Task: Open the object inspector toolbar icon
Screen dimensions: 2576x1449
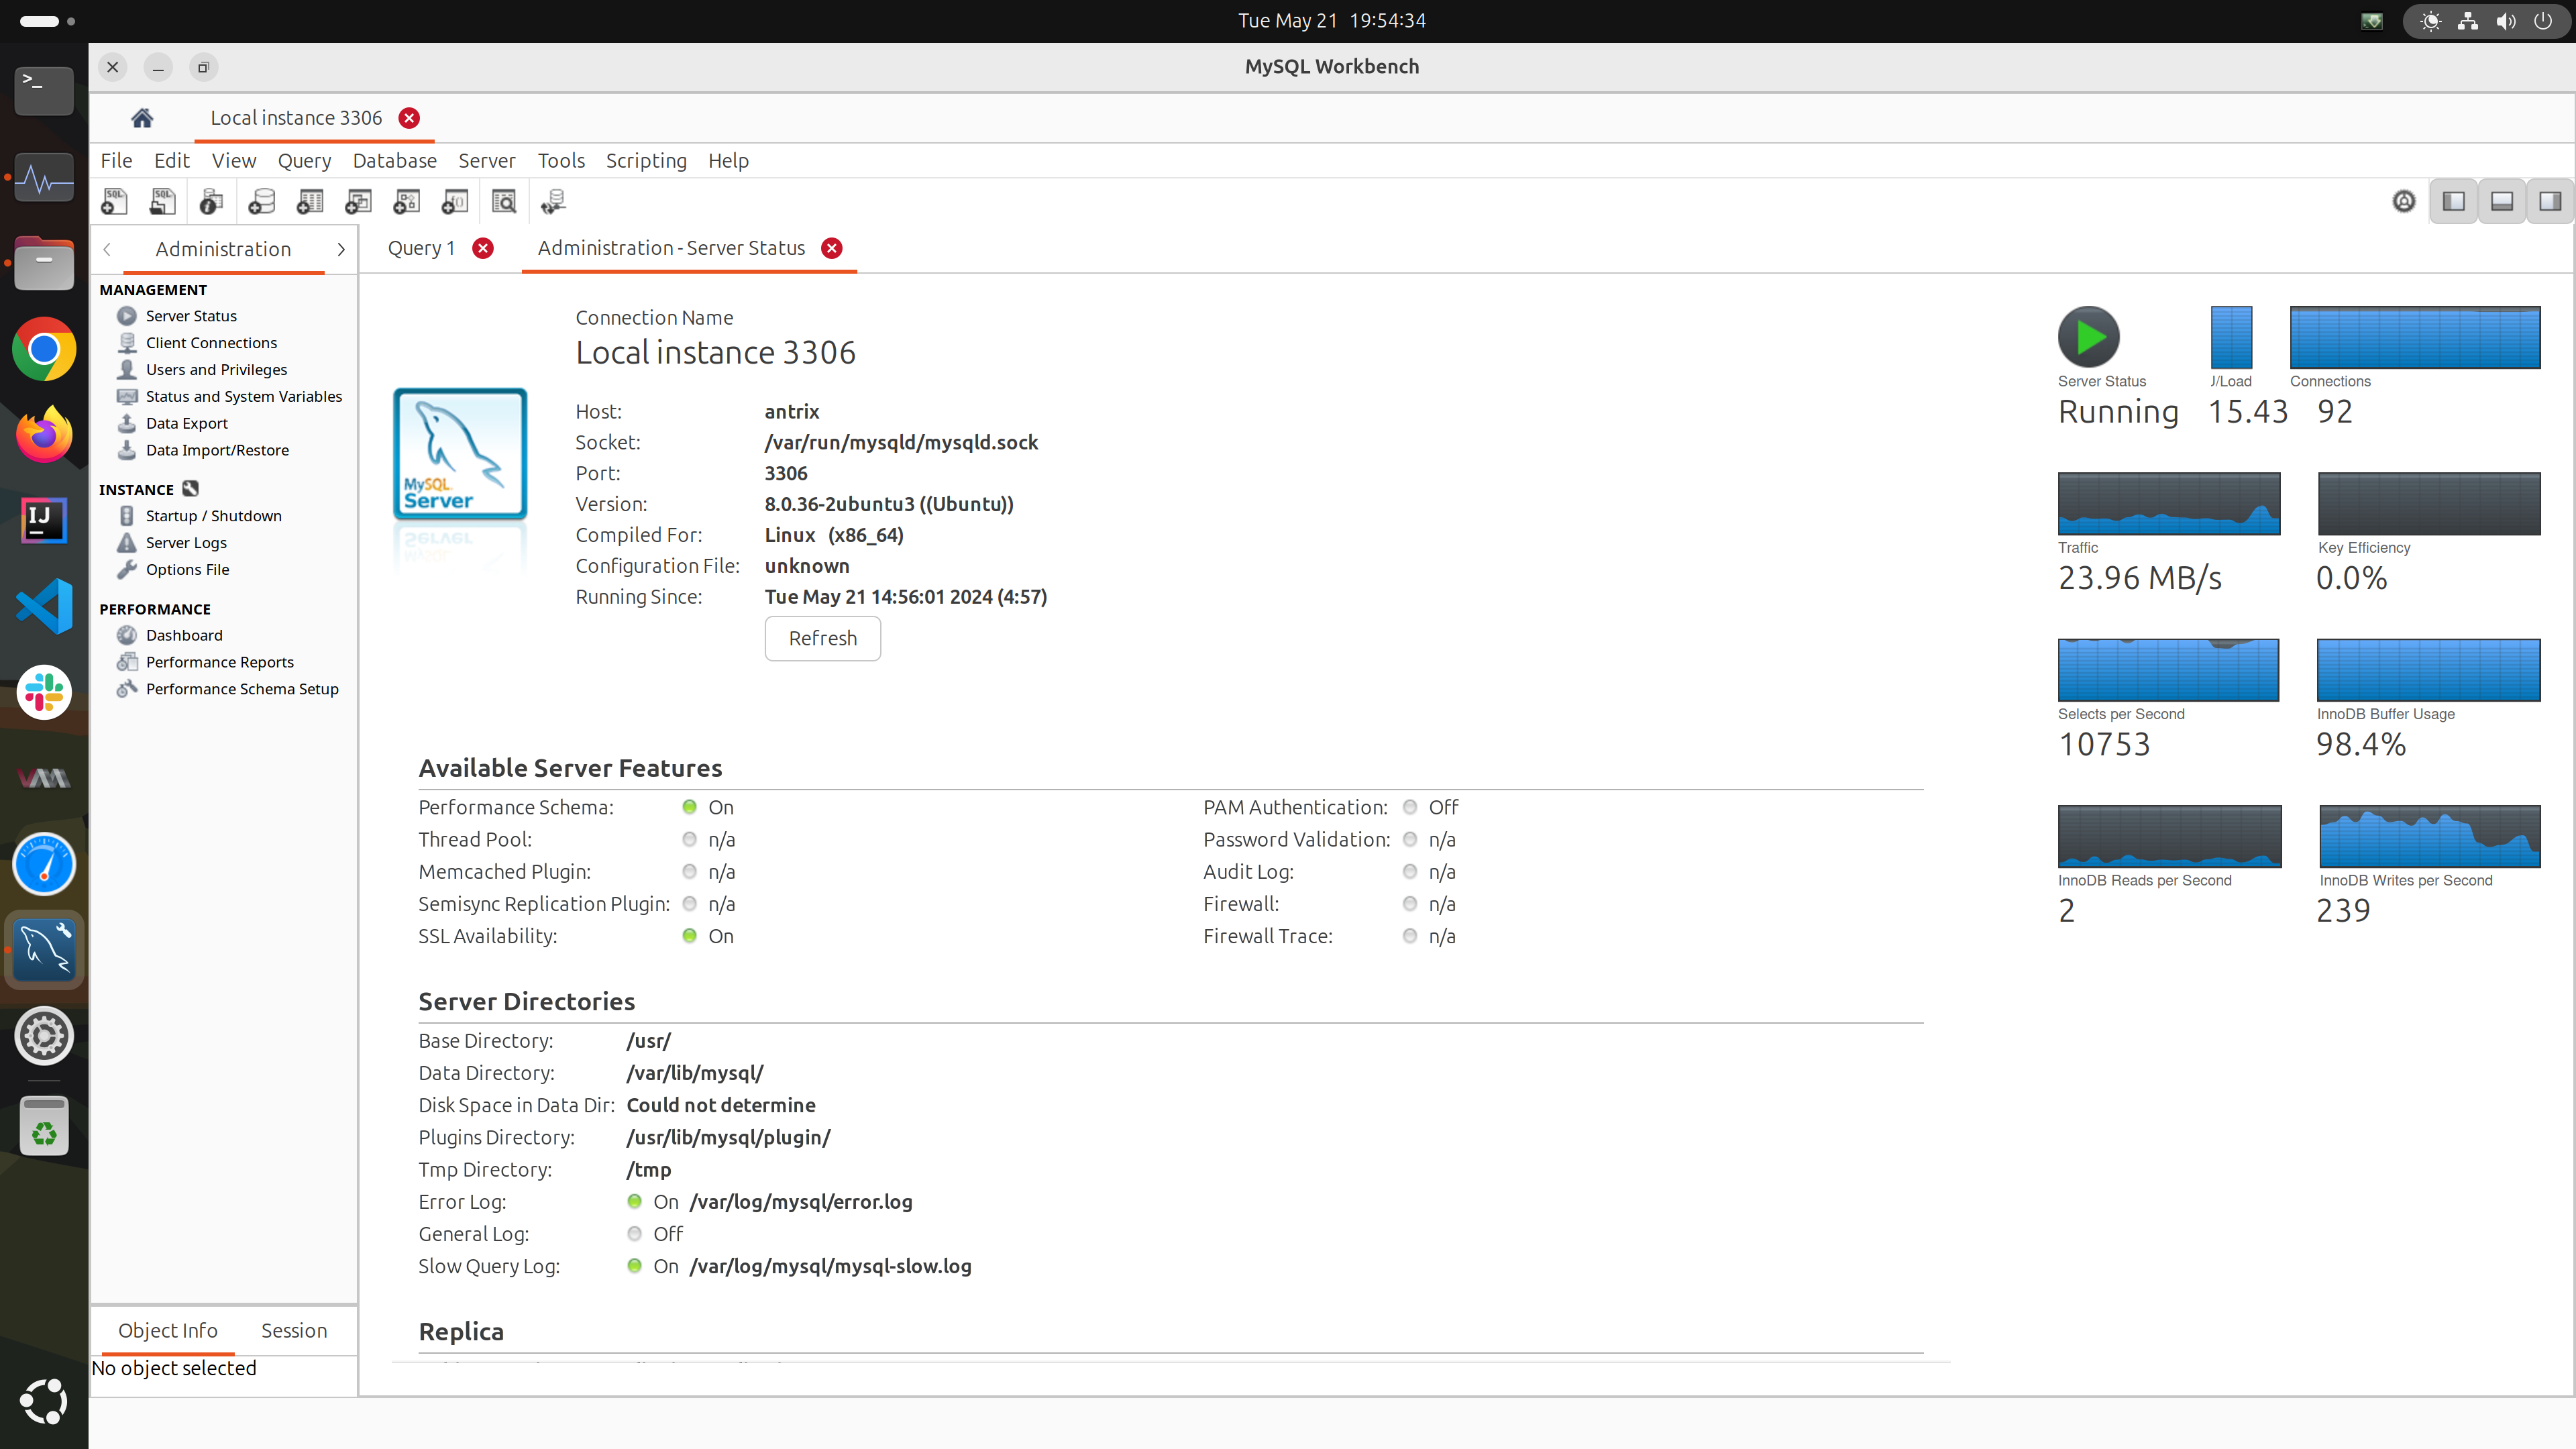Action: pos(211,202)
